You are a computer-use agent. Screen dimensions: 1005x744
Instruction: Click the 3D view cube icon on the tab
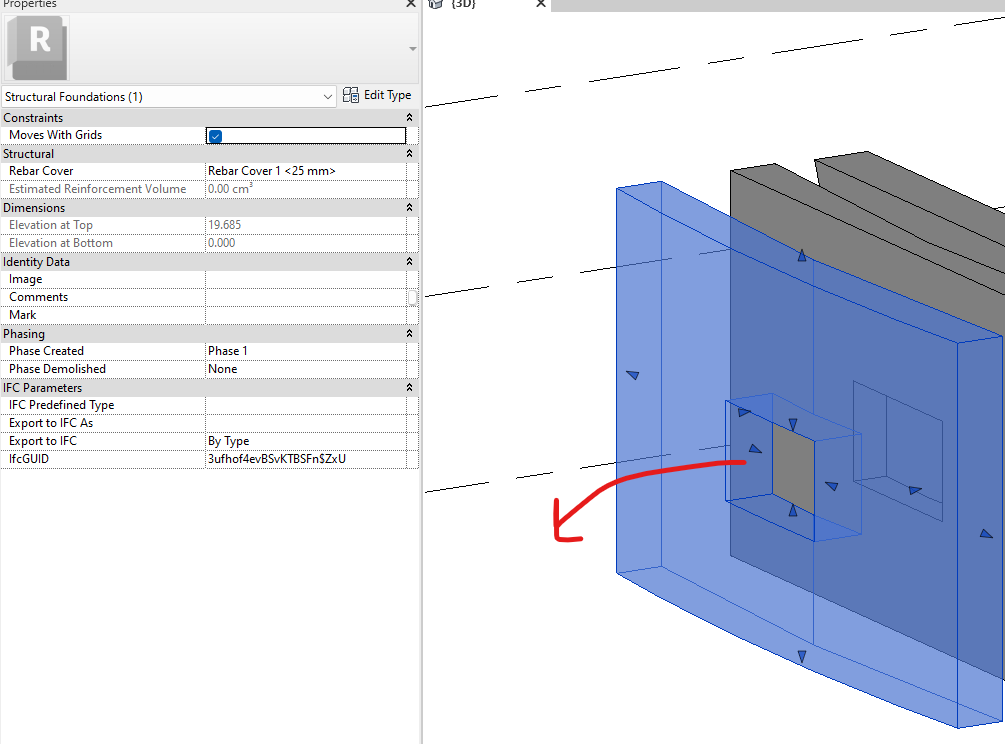coord(435,5)
